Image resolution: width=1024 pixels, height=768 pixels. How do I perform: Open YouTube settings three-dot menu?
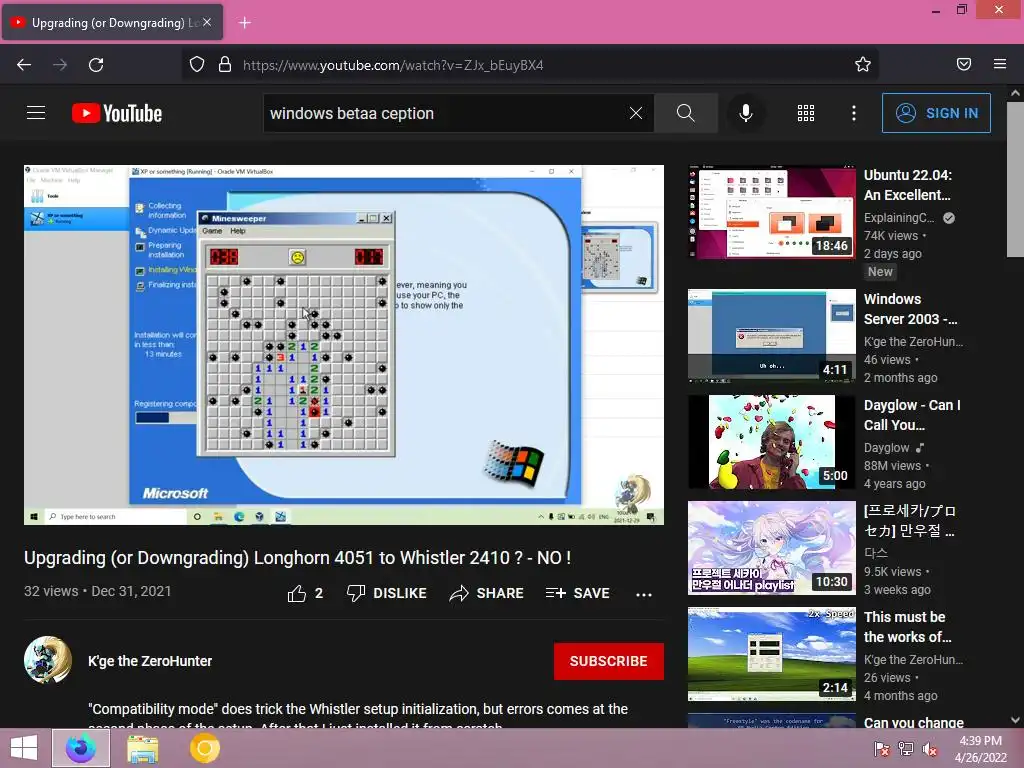pyautogui.click(x=854, y=113)
